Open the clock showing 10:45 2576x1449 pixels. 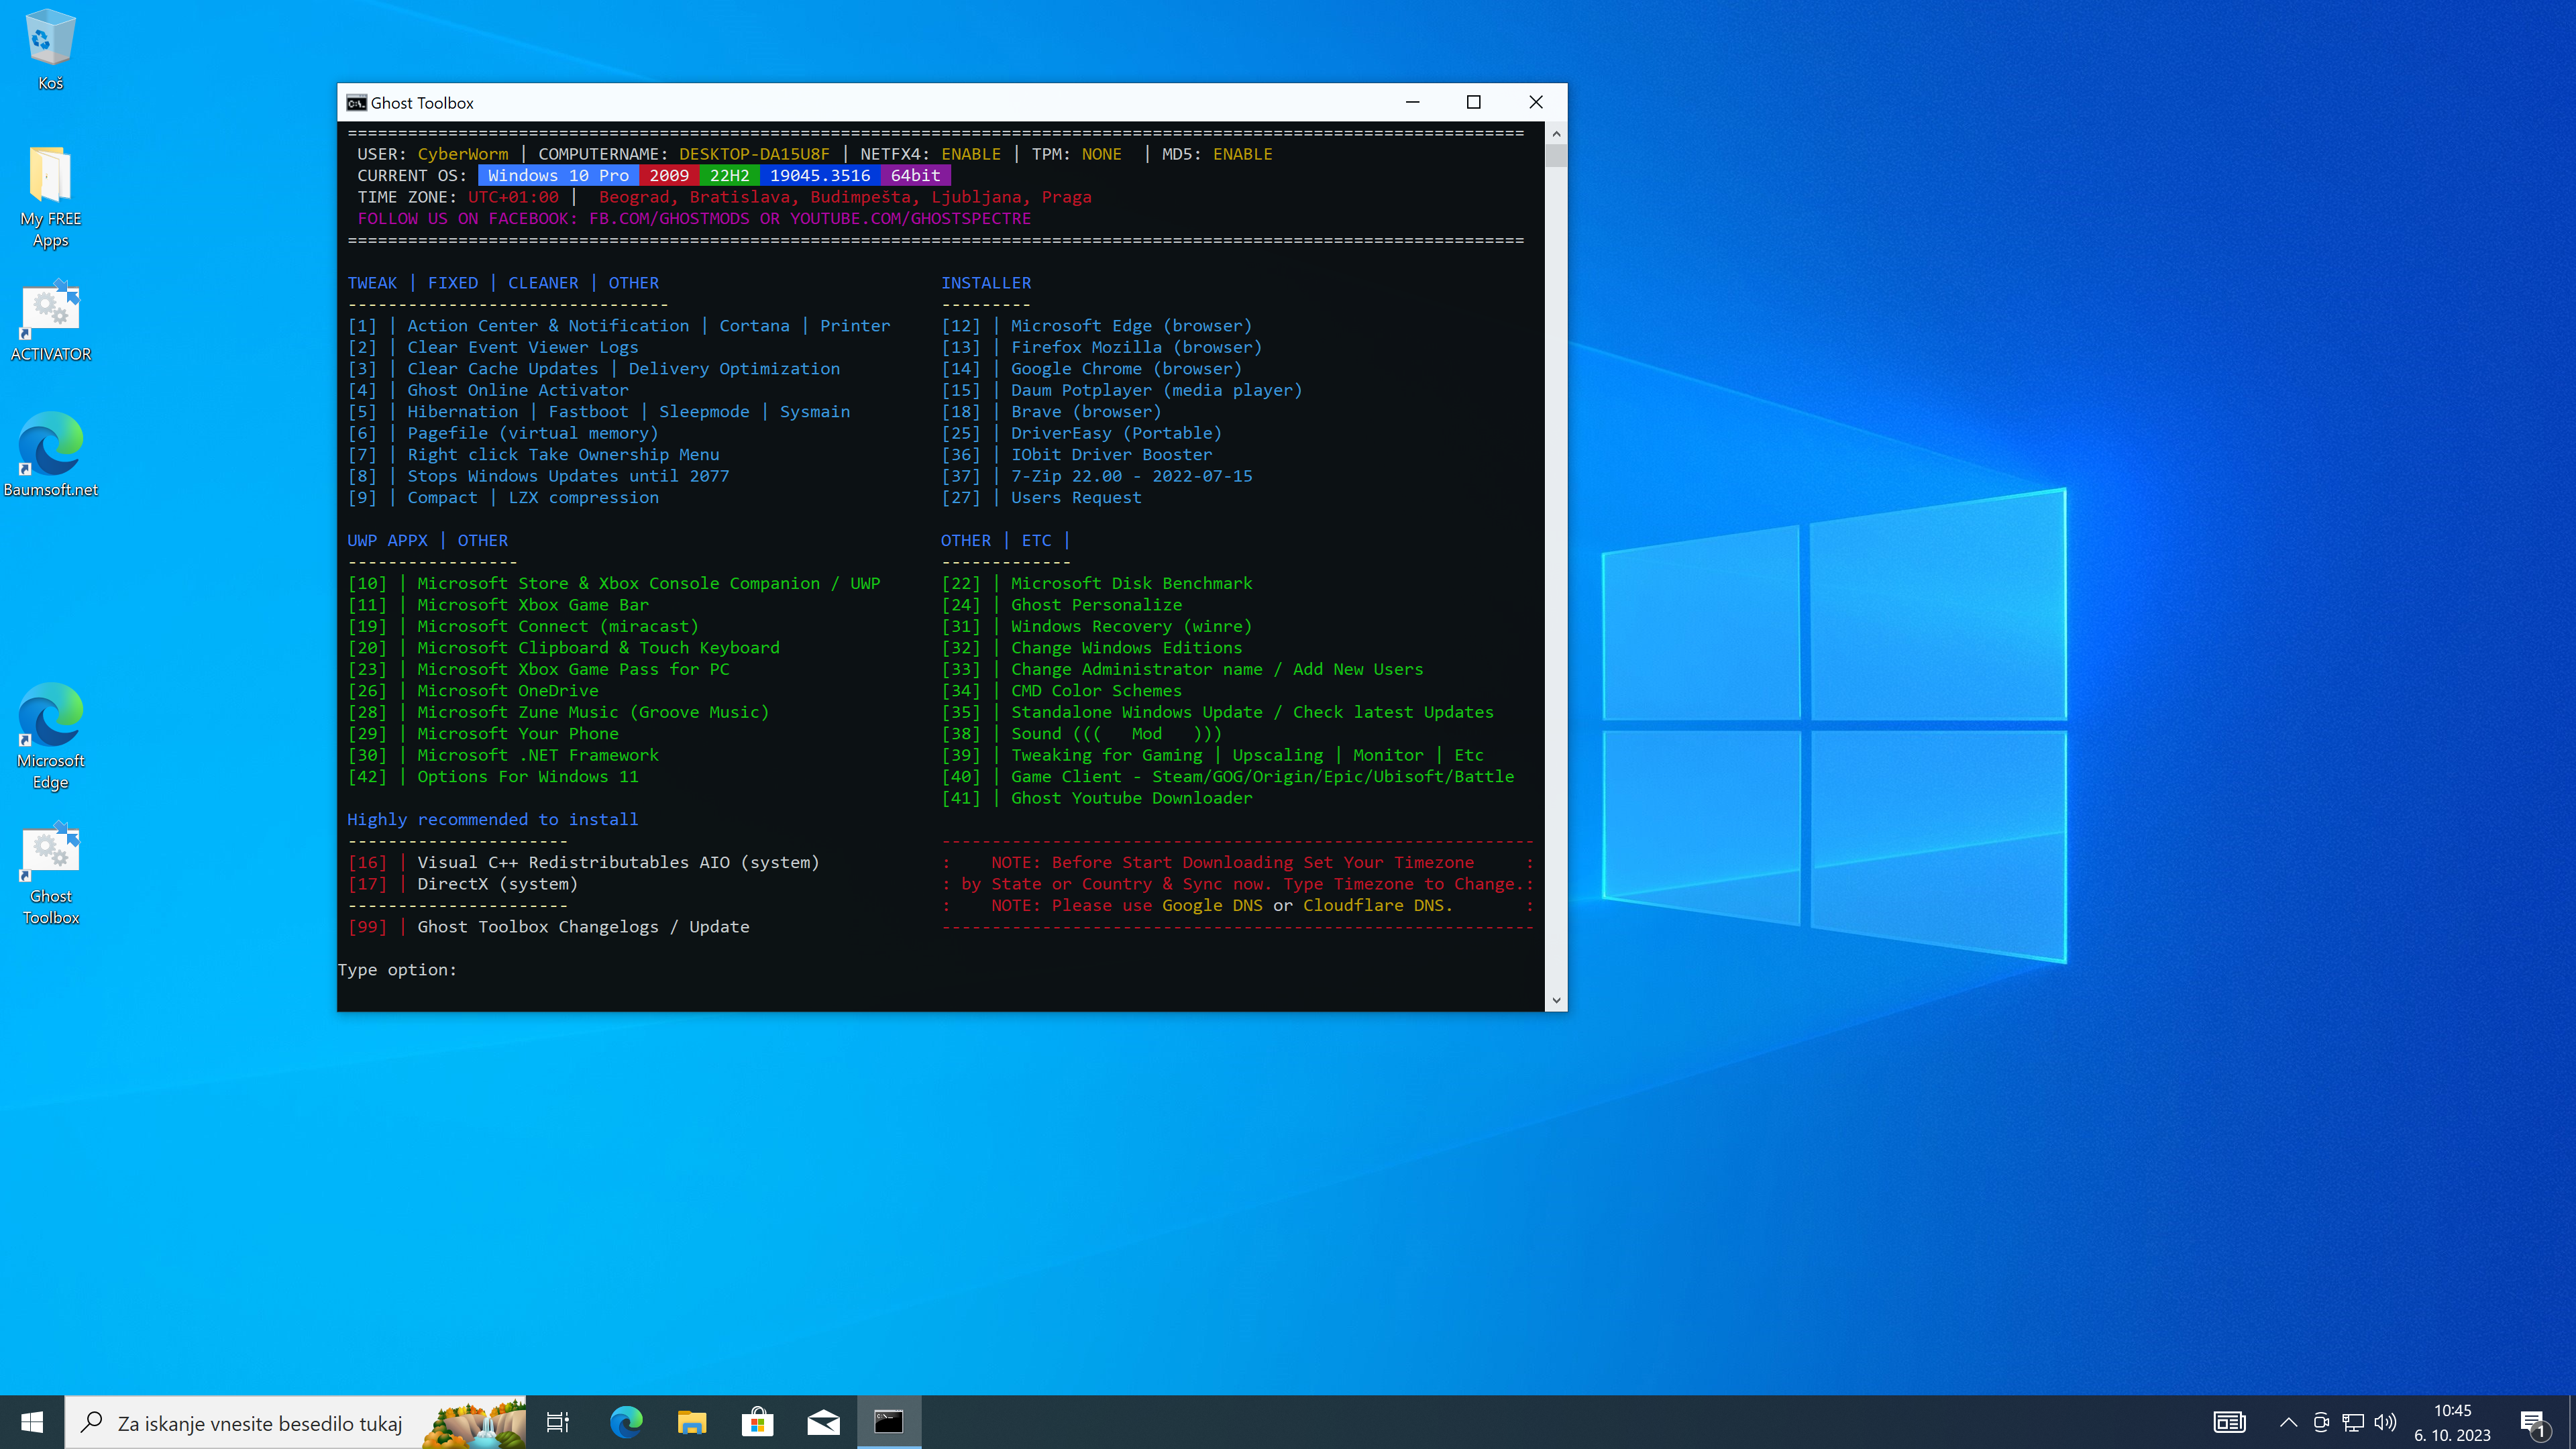coord(2452,1422)
